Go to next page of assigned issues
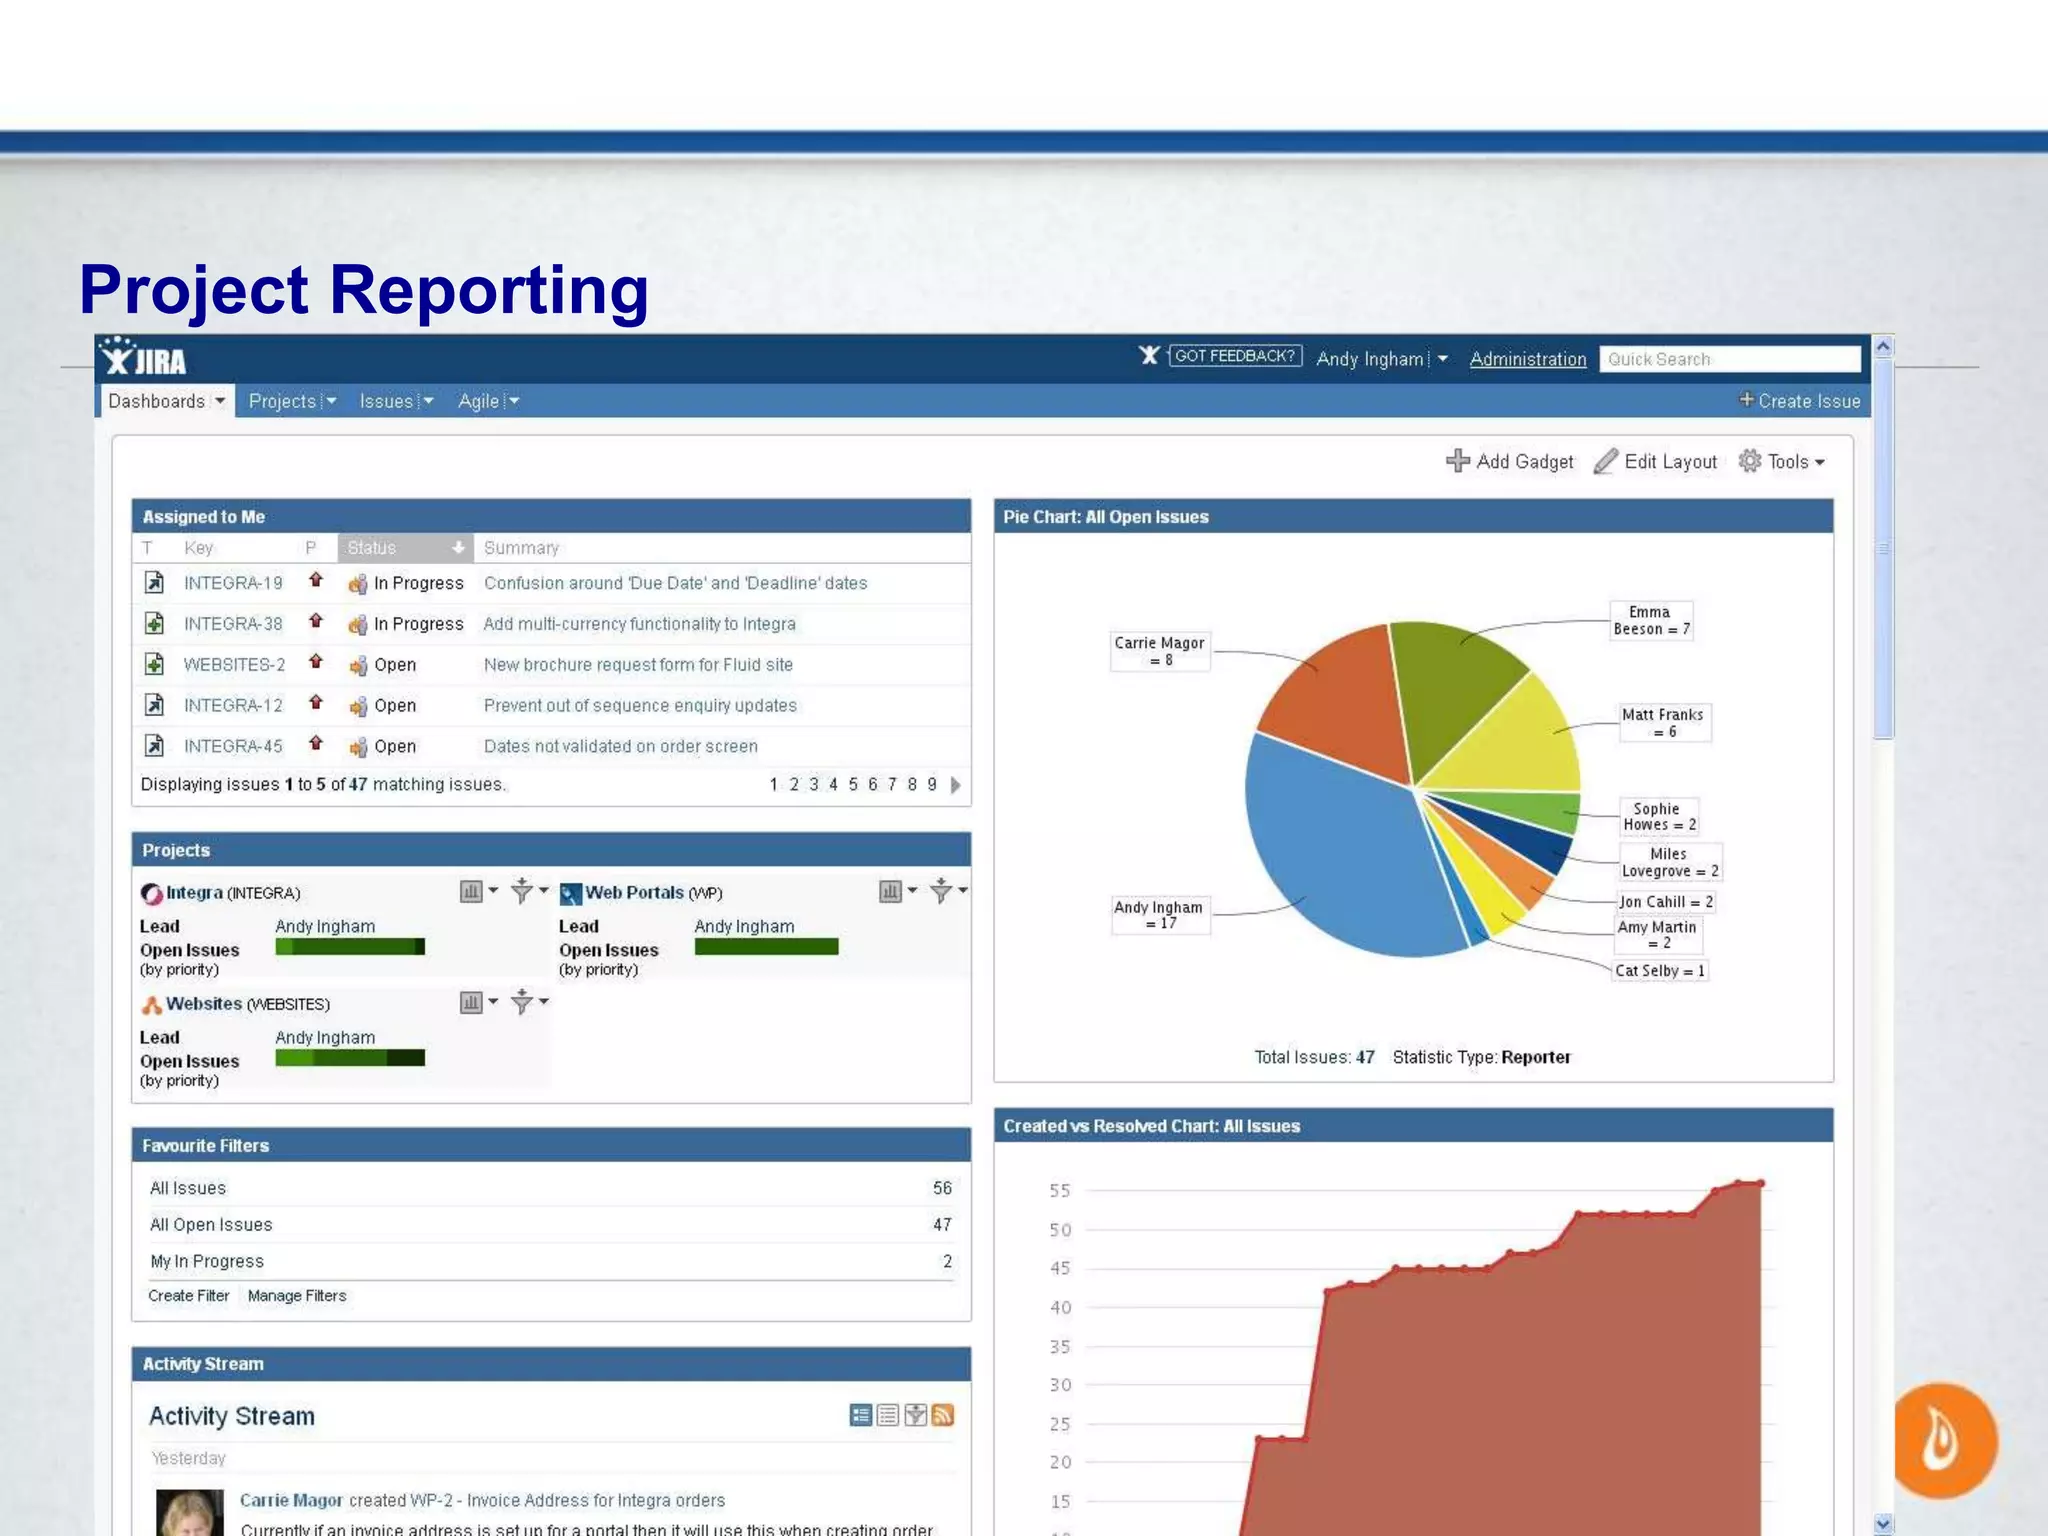 (x=955, y=785)
